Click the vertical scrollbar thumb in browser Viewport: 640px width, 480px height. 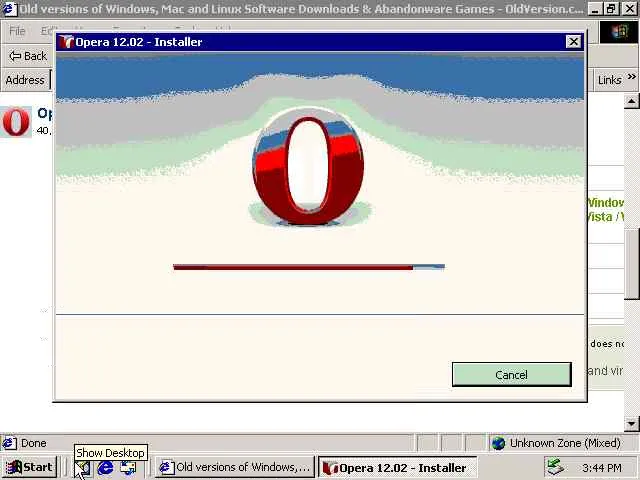coord(632,264)
